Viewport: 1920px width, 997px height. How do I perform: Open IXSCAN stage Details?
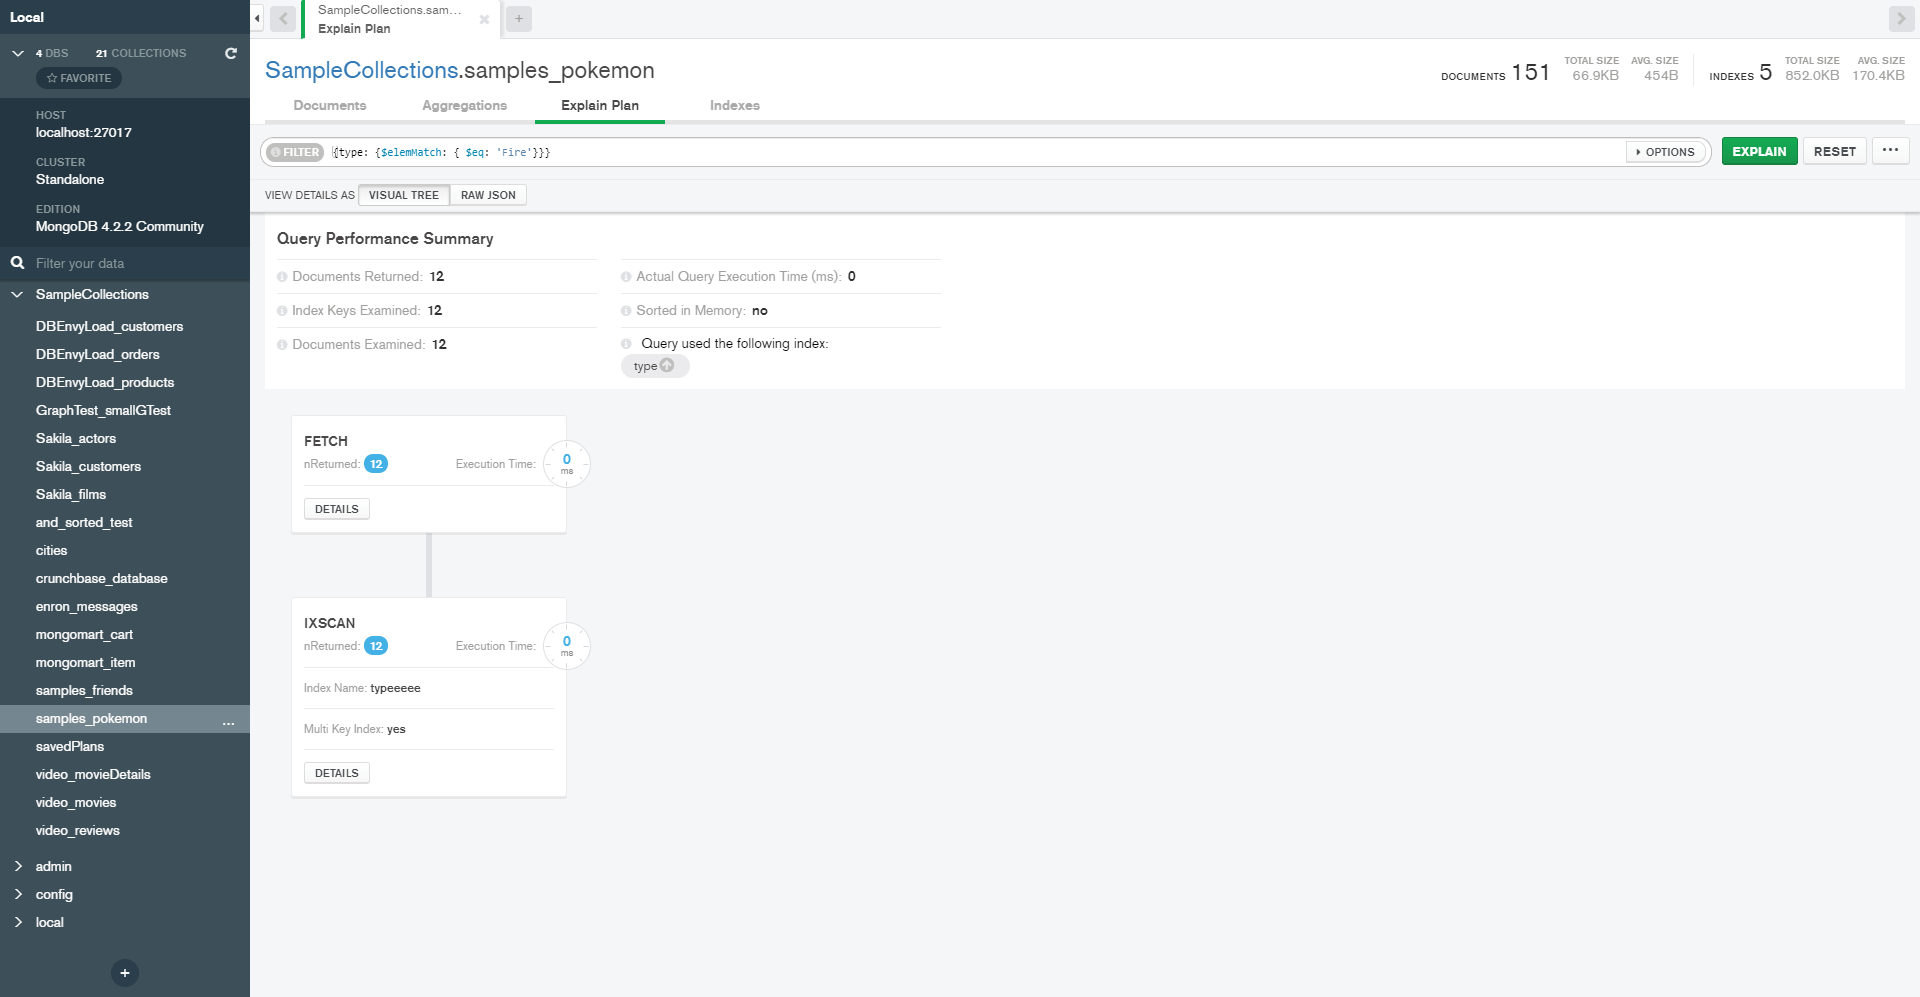tap(337, 773)
